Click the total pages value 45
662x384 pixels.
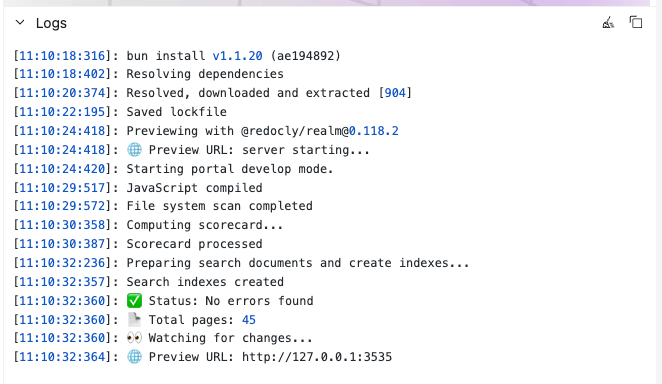click(x=249, y=320)
